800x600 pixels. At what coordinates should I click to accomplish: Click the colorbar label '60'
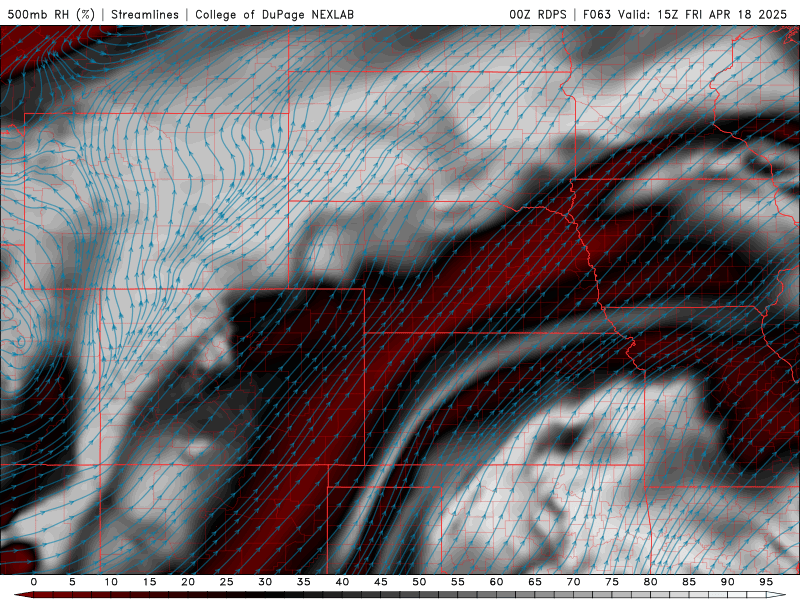[496, 582]
